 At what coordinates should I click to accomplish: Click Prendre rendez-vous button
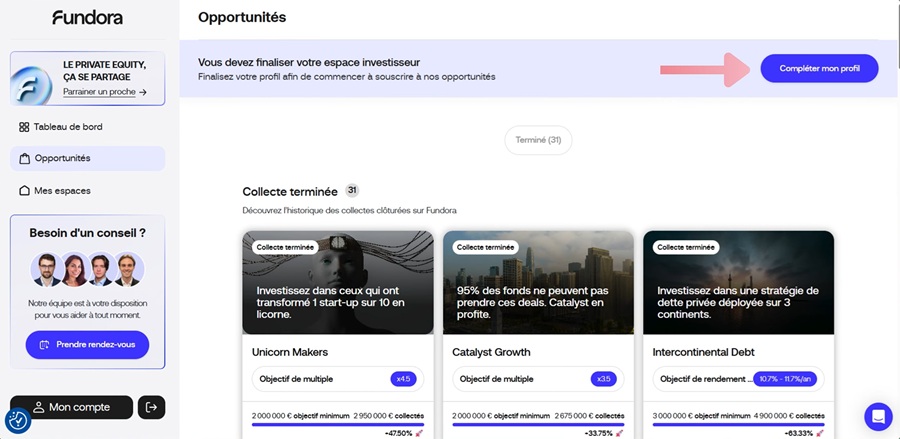pyautogui.click(x=87, y=345)
